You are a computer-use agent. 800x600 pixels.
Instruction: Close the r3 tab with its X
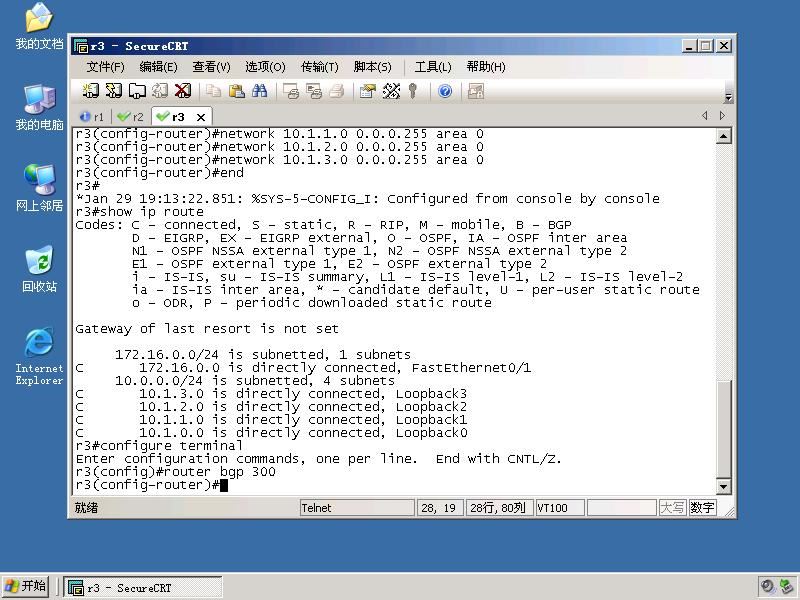pyautogui.click(x=201, y=117)
